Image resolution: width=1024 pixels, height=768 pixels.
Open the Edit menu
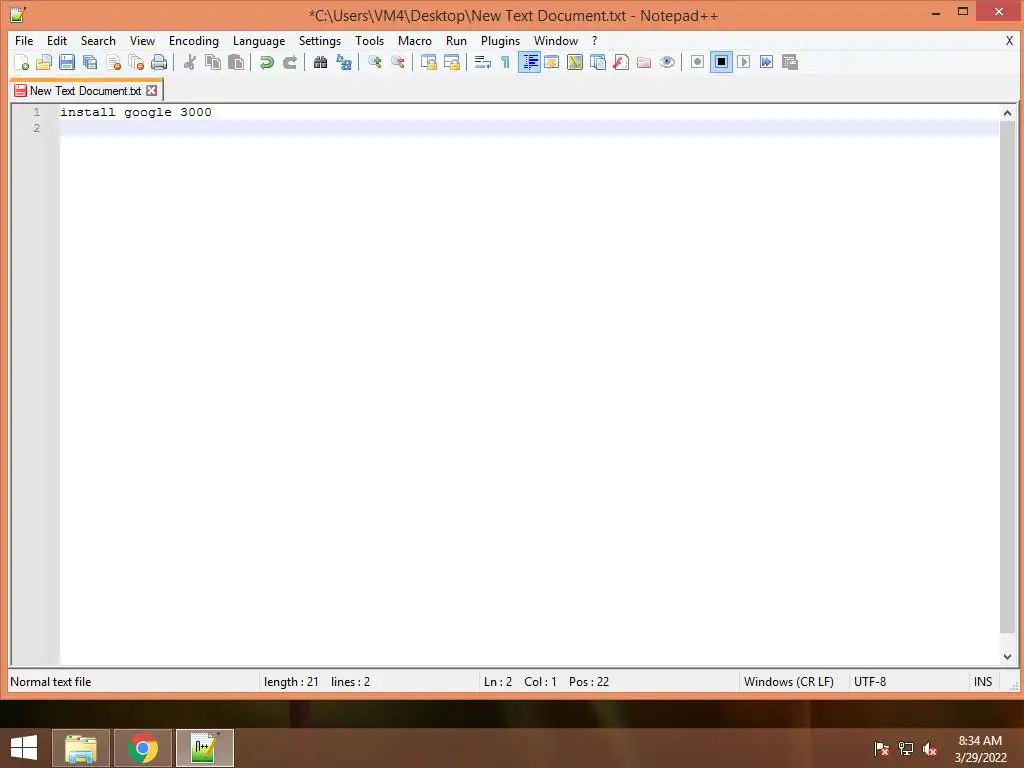coord(57,40)
